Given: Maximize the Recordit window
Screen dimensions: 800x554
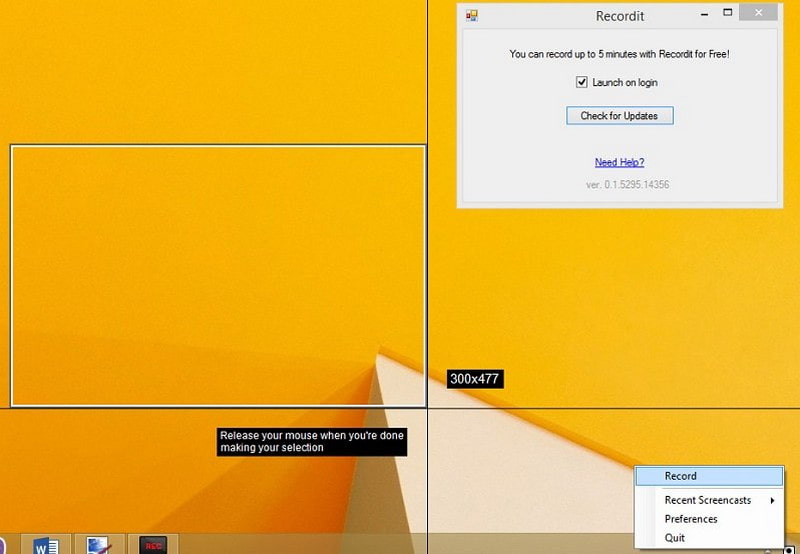Looking at the screenshot, I should (728, 13).
